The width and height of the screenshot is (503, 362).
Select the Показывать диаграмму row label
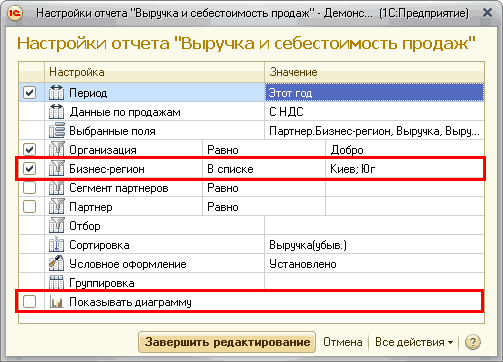(x=130, y=302)
